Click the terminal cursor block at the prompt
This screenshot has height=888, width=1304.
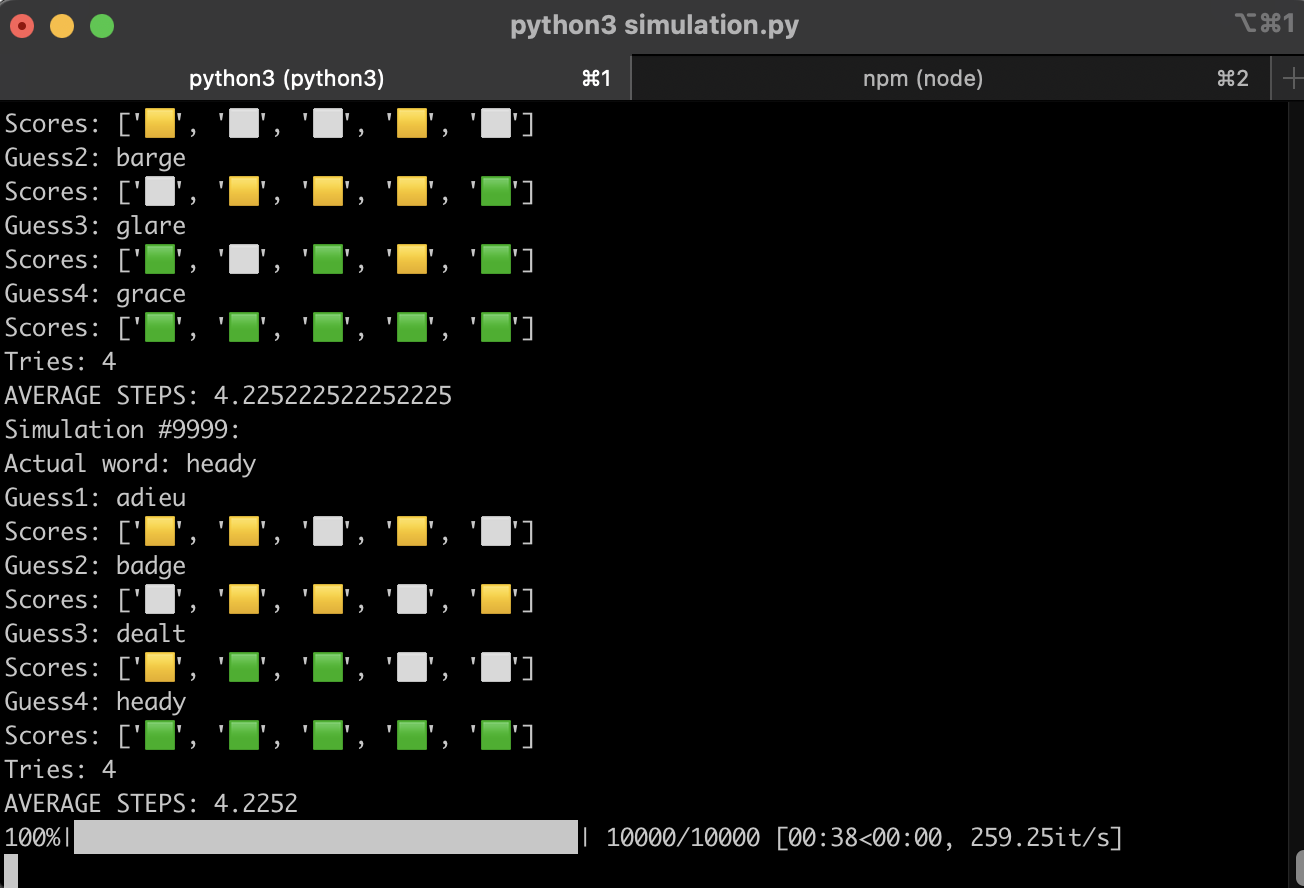click(x=11, y=870)
